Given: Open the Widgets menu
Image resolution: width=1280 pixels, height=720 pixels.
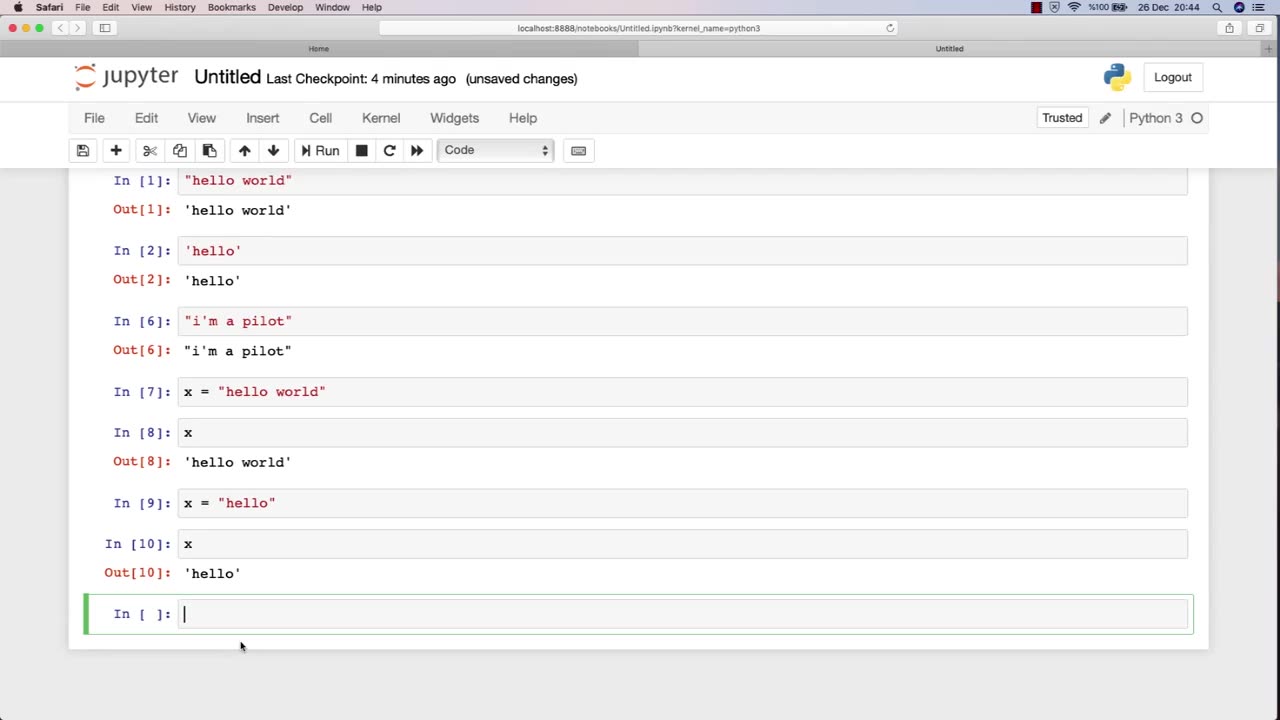Looking at the screenshot, I should (x=454, y=118).
